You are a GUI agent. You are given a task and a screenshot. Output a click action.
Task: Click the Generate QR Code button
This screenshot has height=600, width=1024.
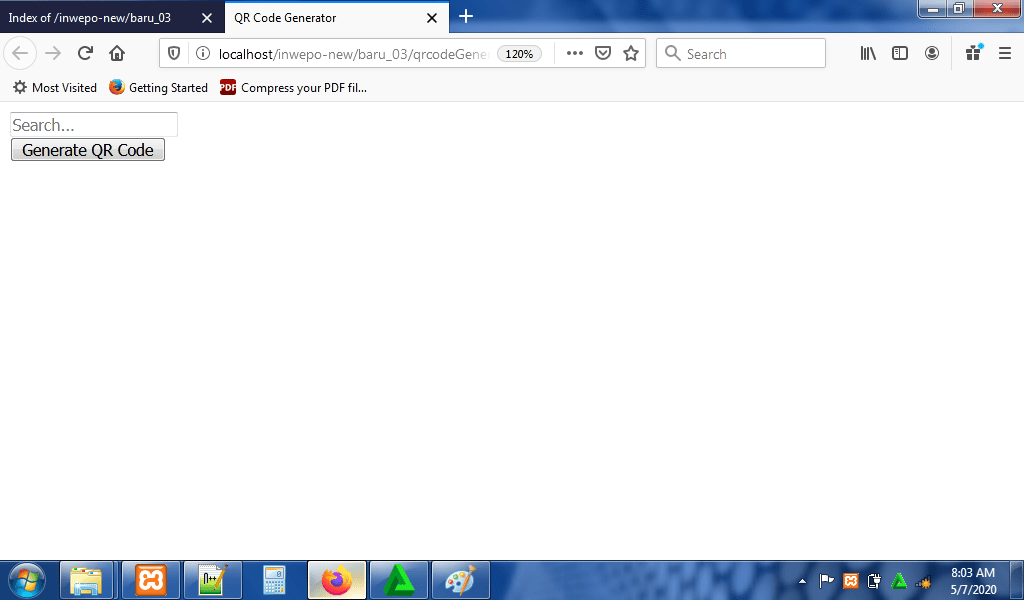[x=88, y=150]
